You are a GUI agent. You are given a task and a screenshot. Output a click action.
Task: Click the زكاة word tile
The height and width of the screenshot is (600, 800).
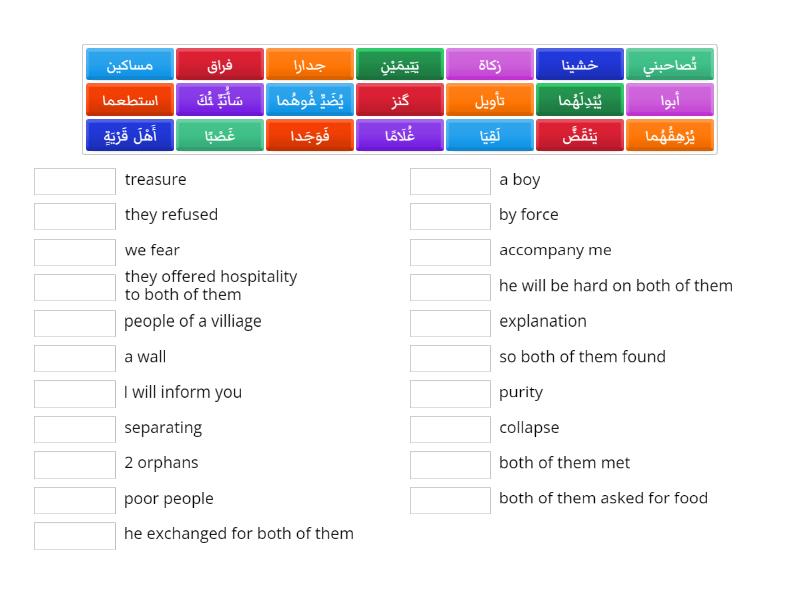[489, 63]
